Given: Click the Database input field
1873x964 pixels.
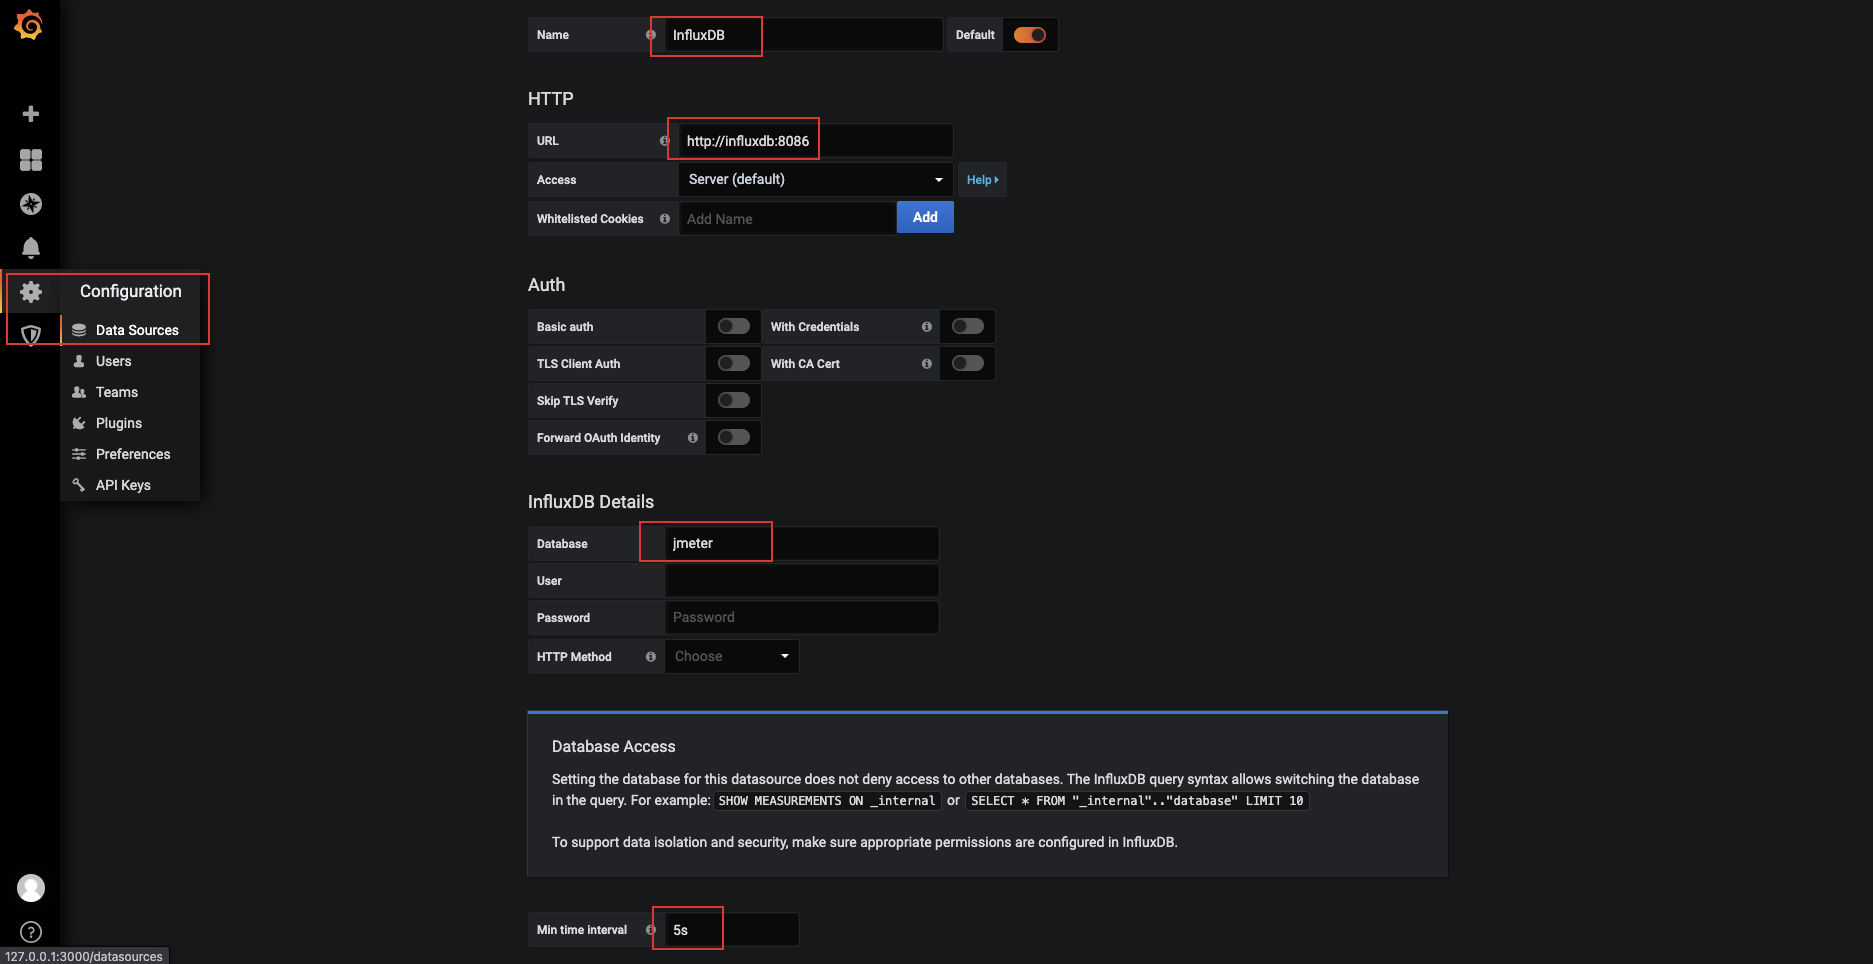Looking at the screenshot, I should [801, 544].
